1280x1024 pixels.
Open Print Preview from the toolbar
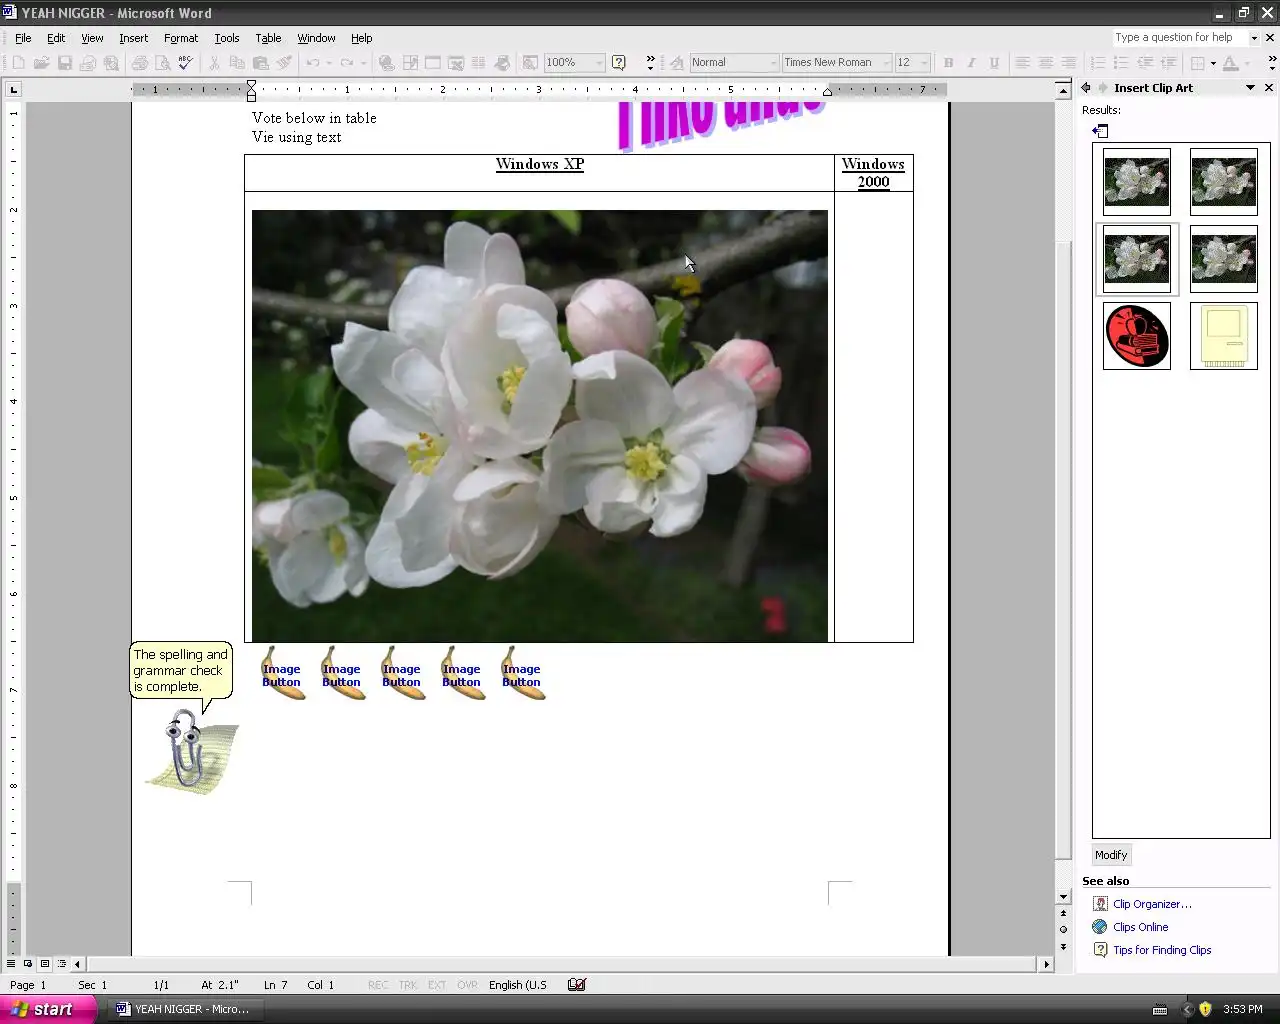click(162, 62)
